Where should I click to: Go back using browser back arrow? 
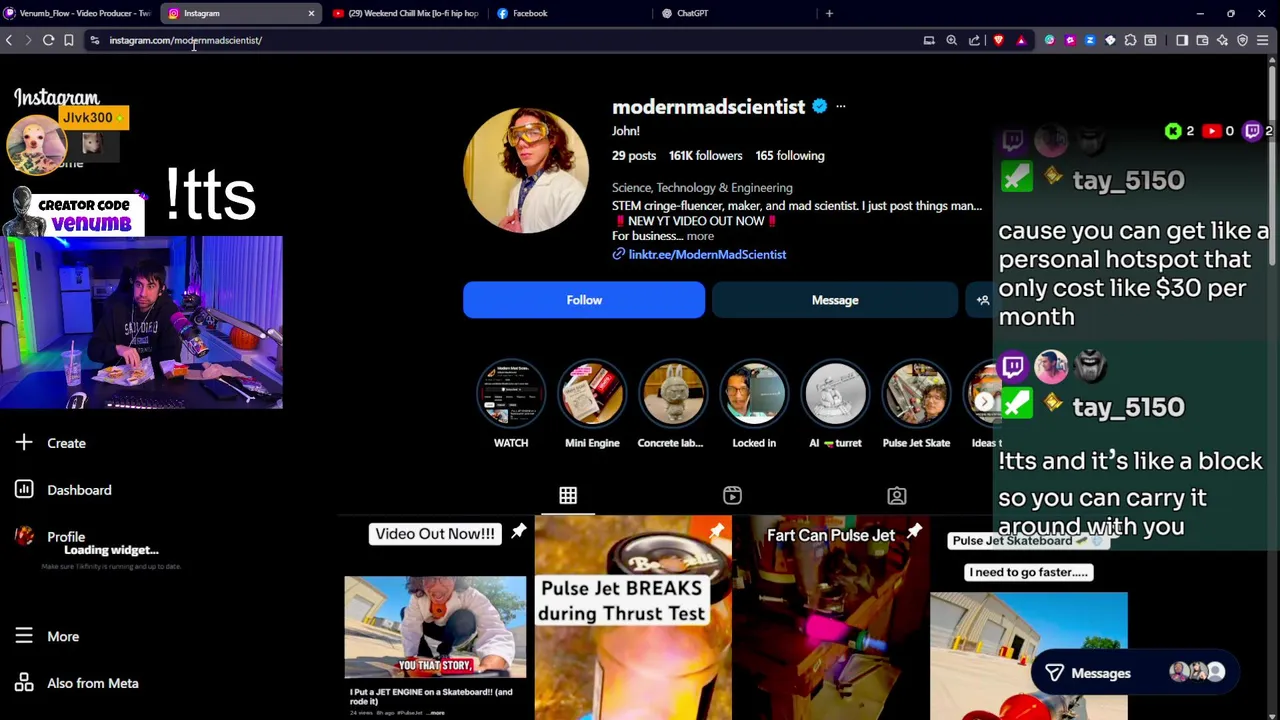(9, 40)
